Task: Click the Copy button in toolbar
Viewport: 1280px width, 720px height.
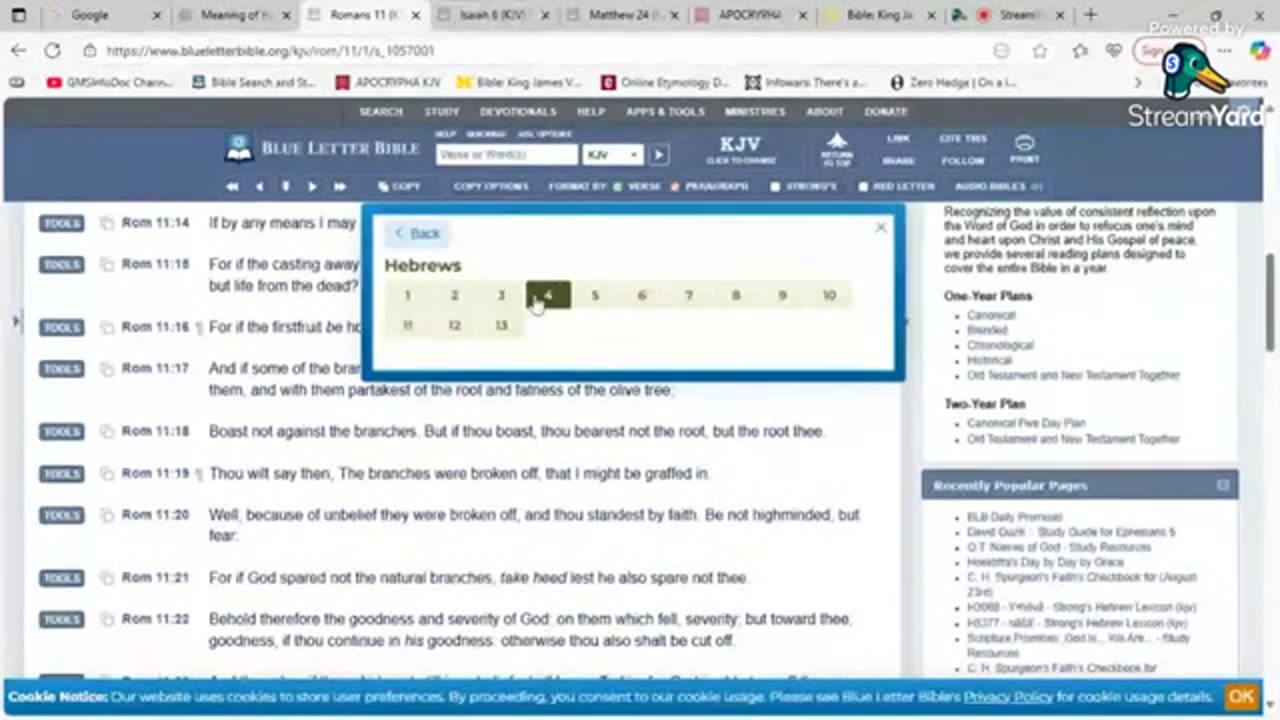Action: (399, 187)
